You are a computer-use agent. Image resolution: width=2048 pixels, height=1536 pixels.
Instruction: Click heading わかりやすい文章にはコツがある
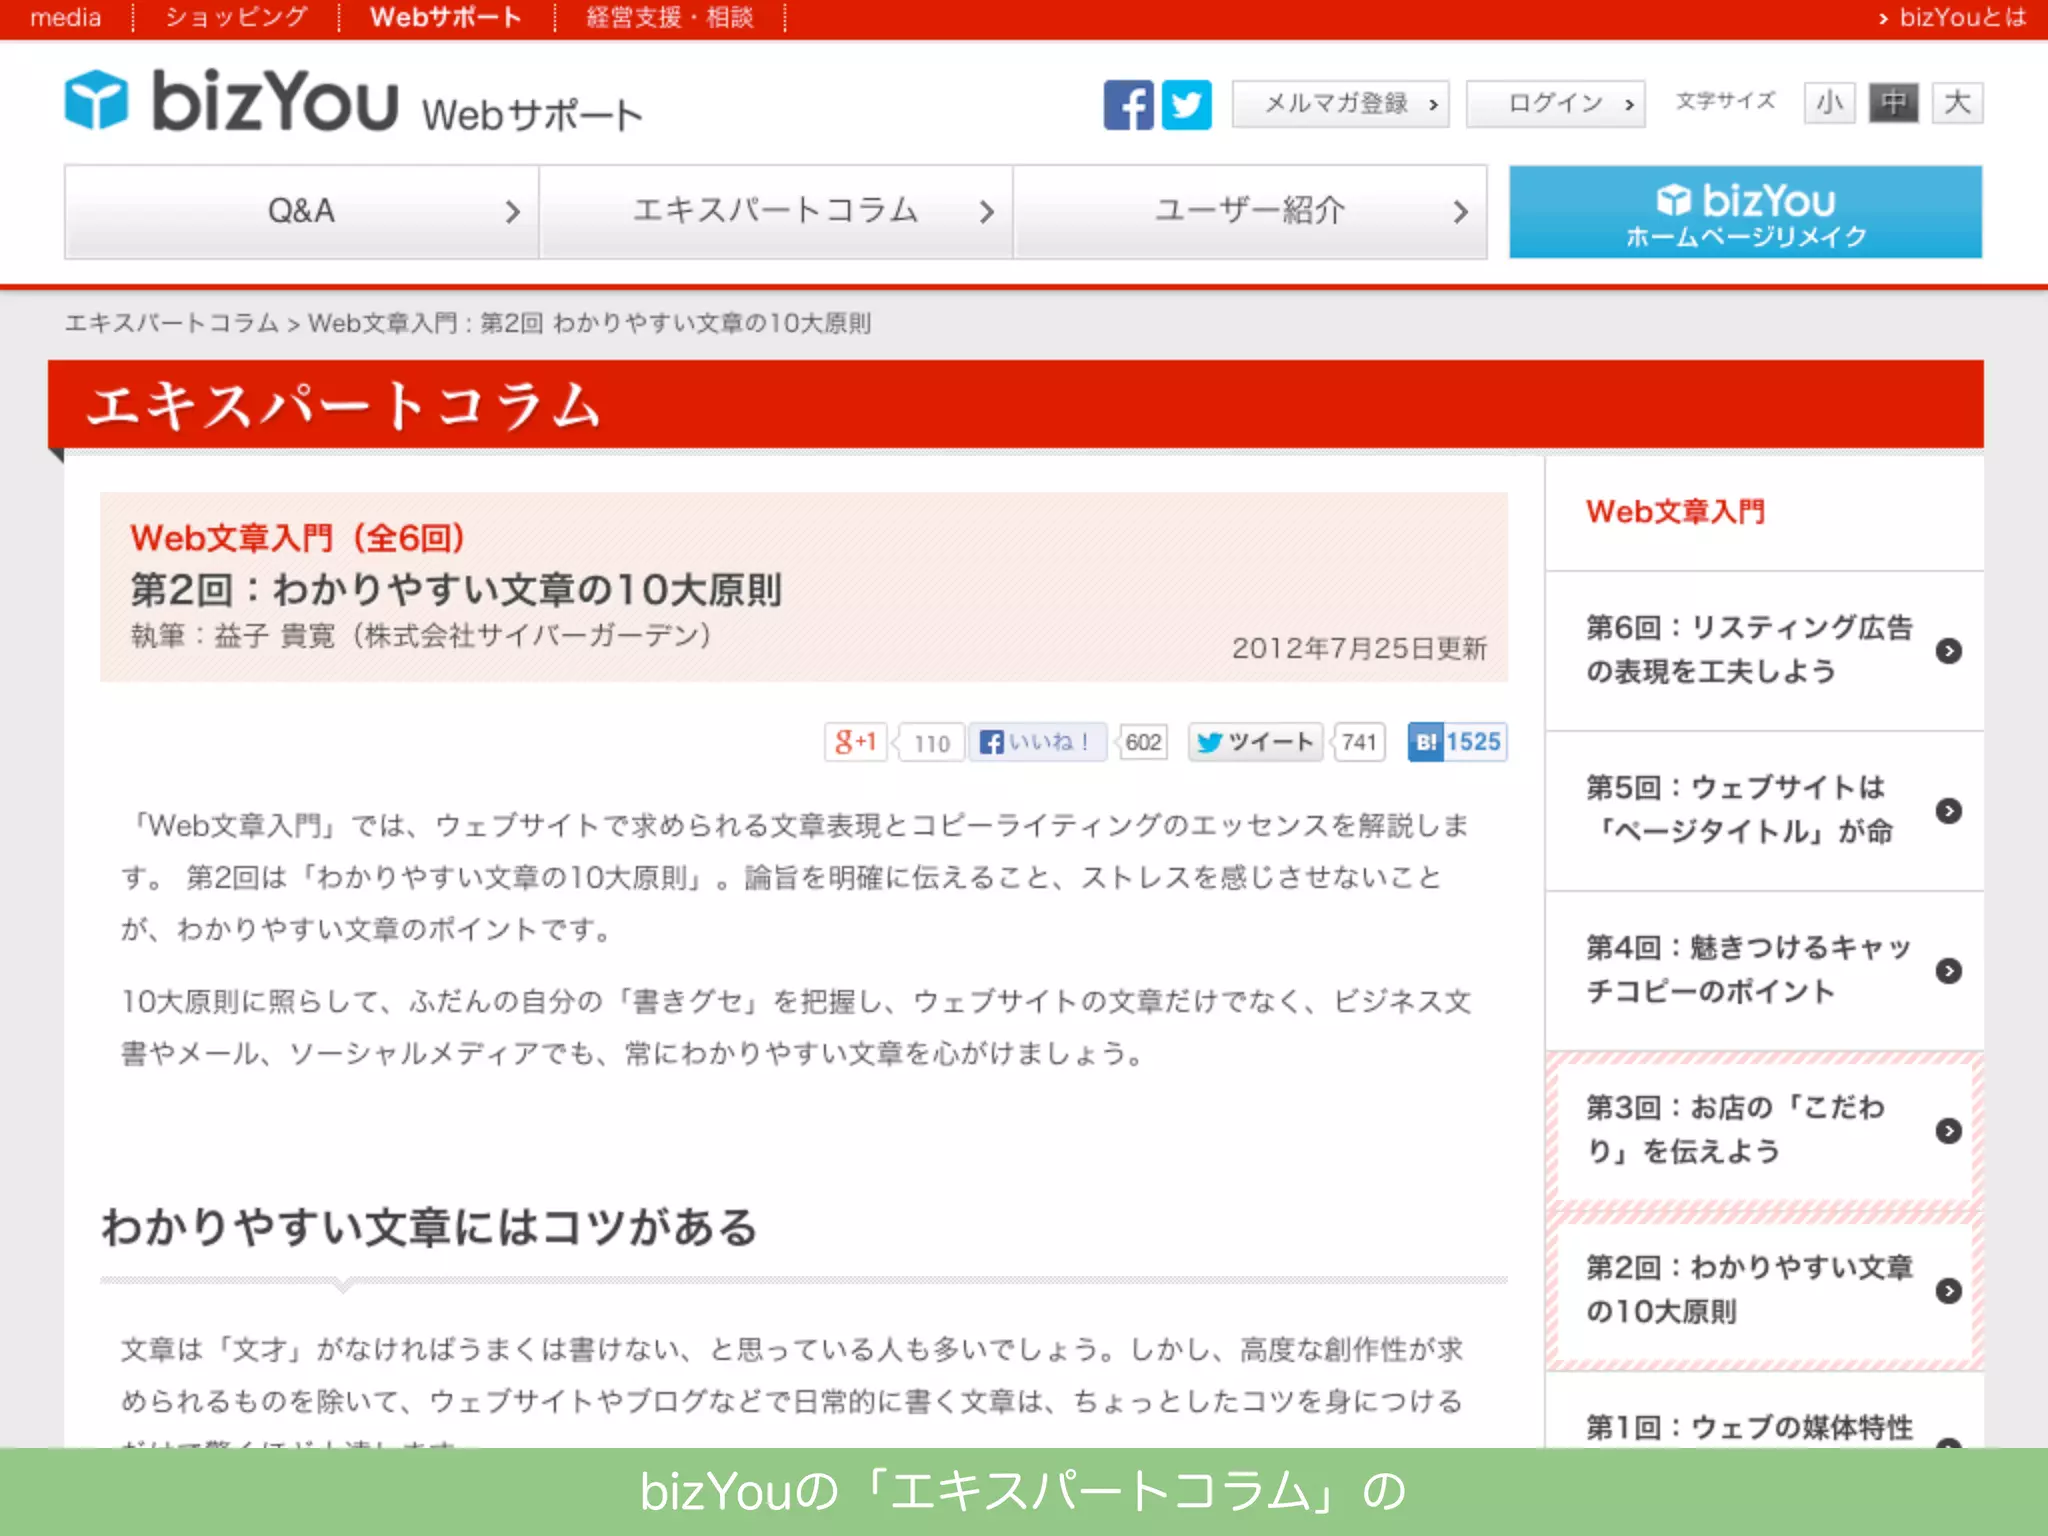click(x=430, y=1227)
